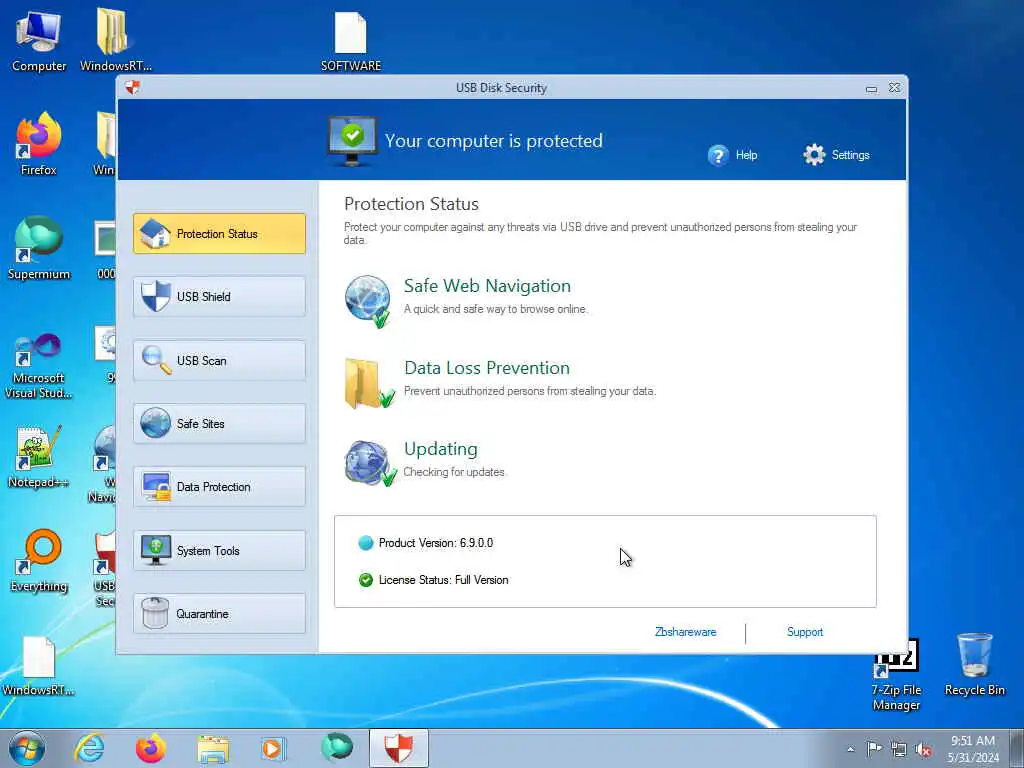Click the Checking for updates text
The image size is (1024, 768).
pyautogui.click(x=454, y=472)
